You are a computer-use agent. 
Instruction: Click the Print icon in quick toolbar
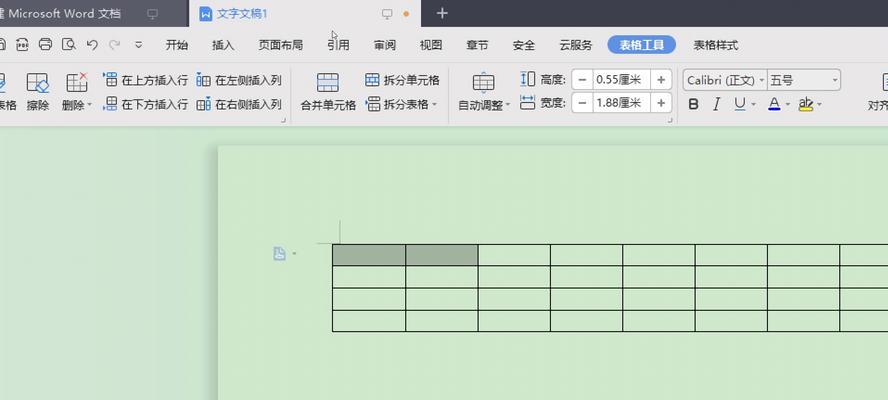click(x=45, y=45)
